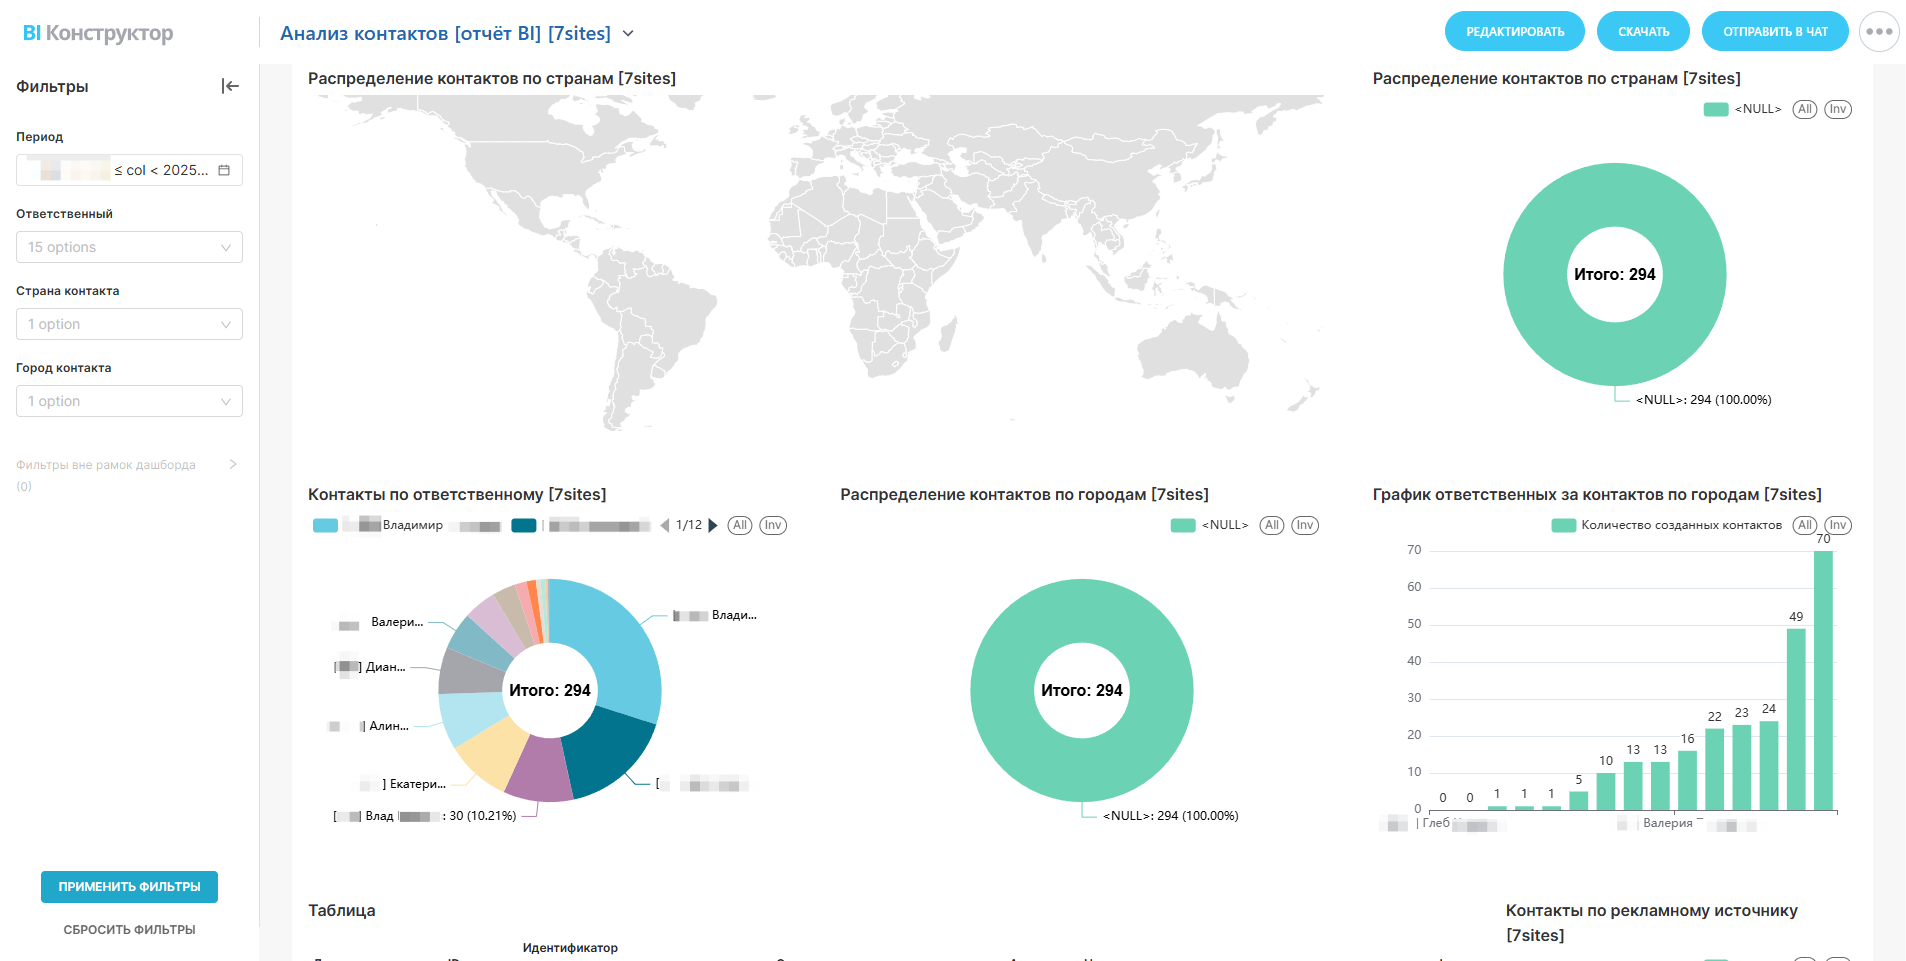
Task: Select all series in Контакты по ответственному legend
Action: (740, 525)
